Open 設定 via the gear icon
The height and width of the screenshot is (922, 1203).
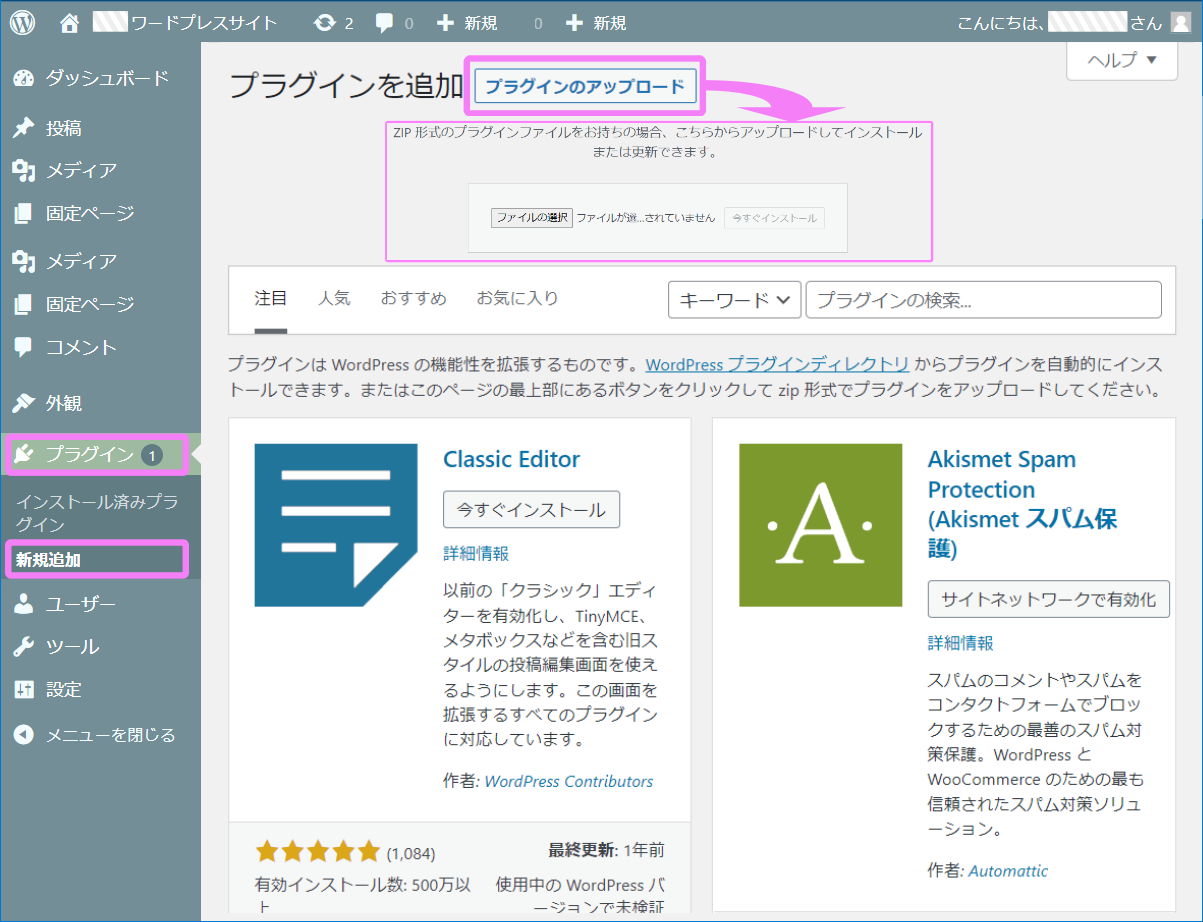pyautogui.click(x=24, y=689)
